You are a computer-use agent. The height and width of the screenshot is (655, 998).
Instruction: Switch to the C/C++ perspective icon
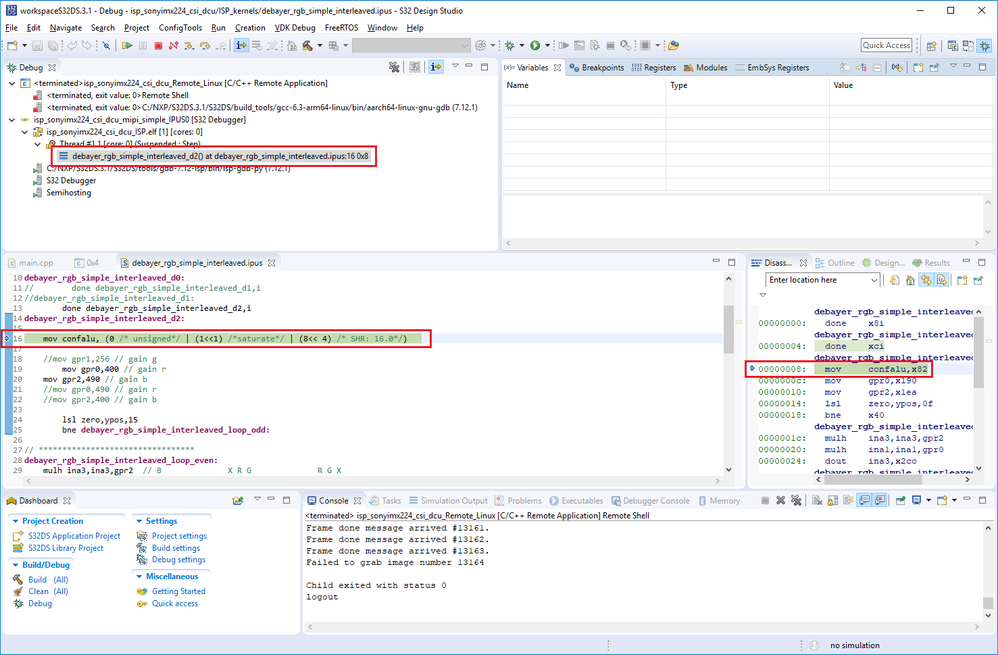[x=953, y=46]
